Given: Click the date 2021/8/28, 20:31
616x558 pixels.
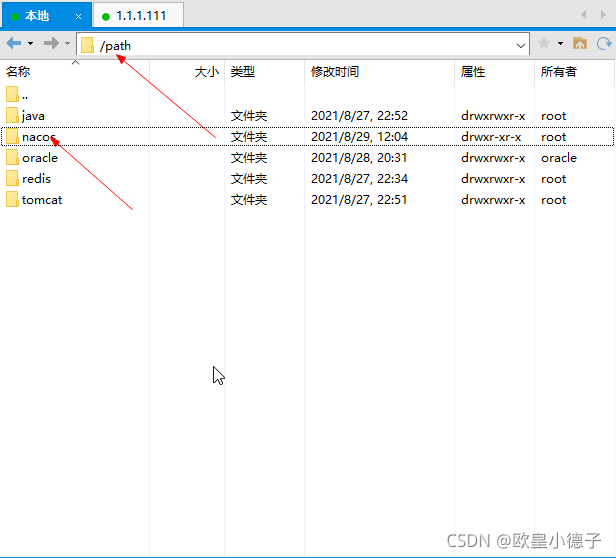Looking at the screenshot, I should [x=359, y=158].
